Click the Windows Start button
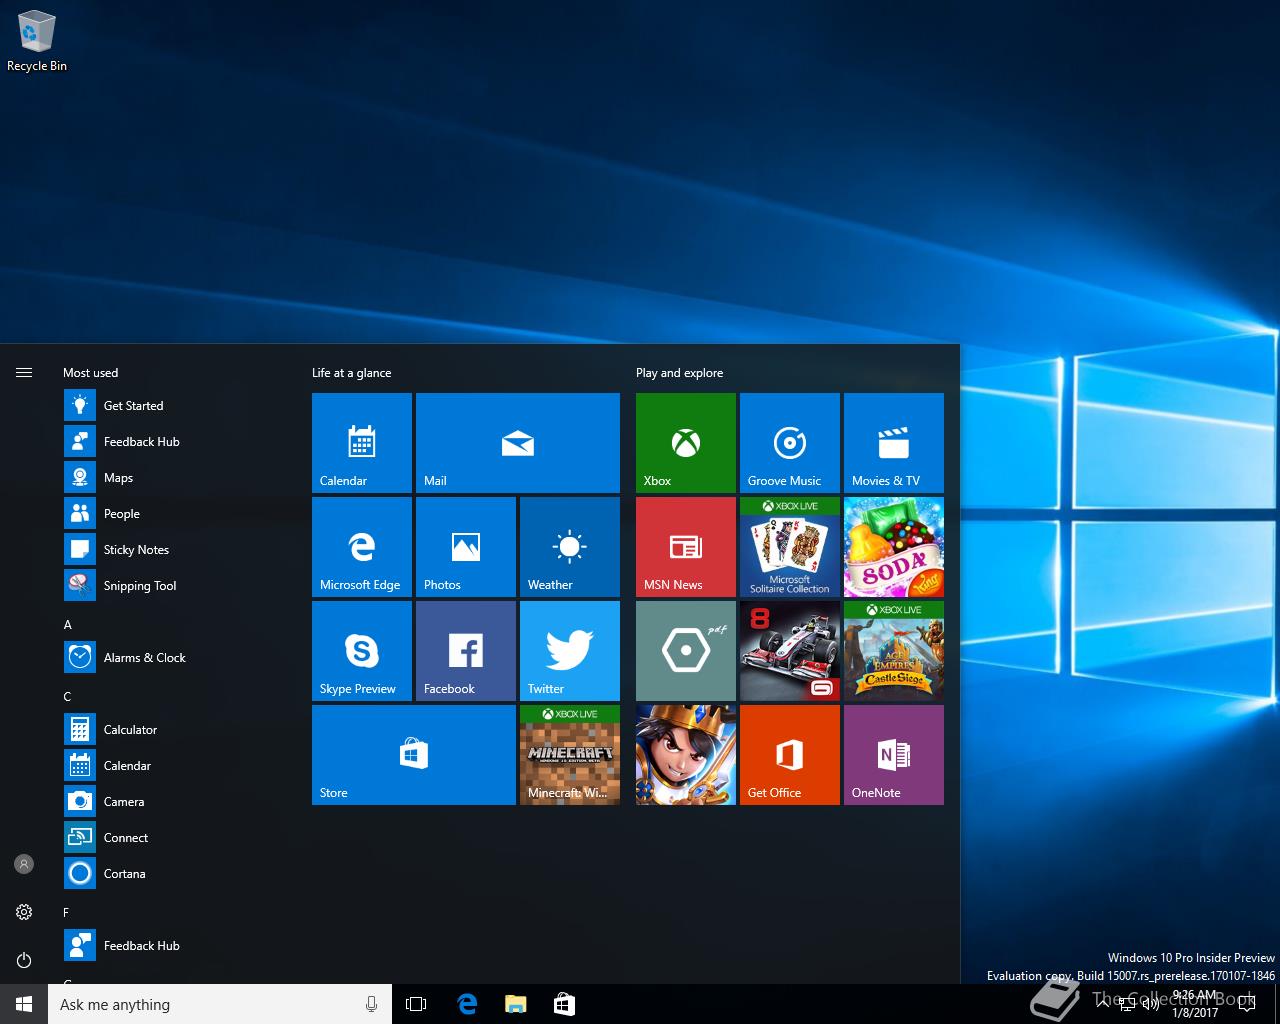Image resolution: width=1280 pixels, height=1024 pixels. pos(24,1004)
